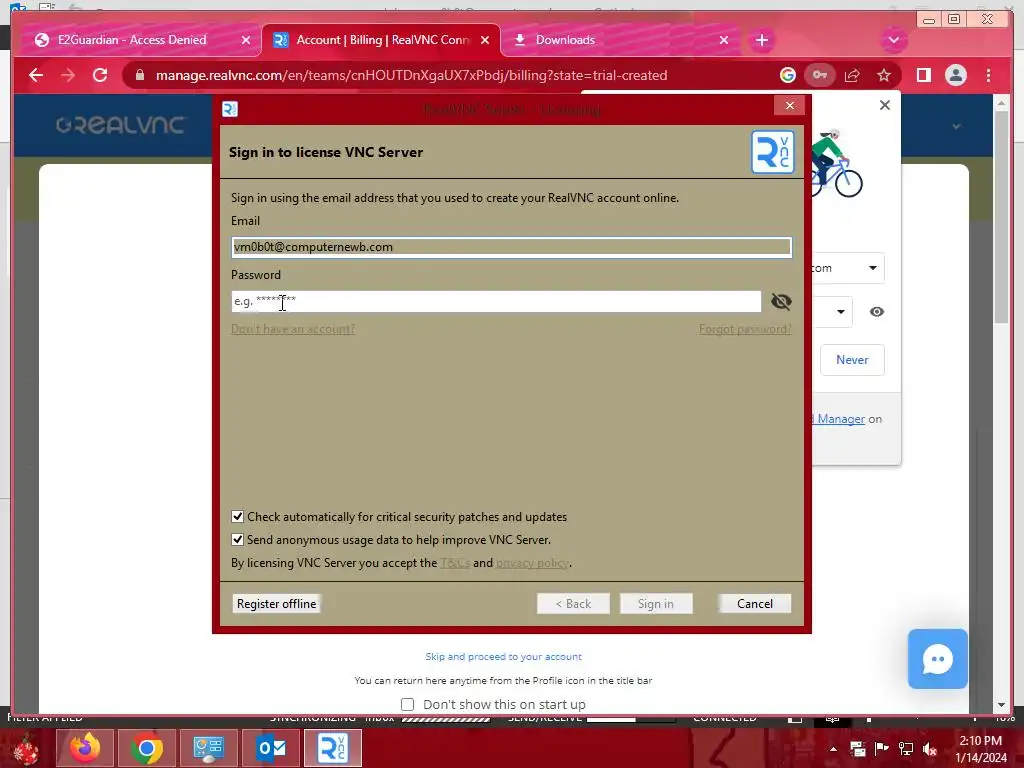
Task: Open the privacy policy link
Action: pyautogui.click(x=532, y=563)
